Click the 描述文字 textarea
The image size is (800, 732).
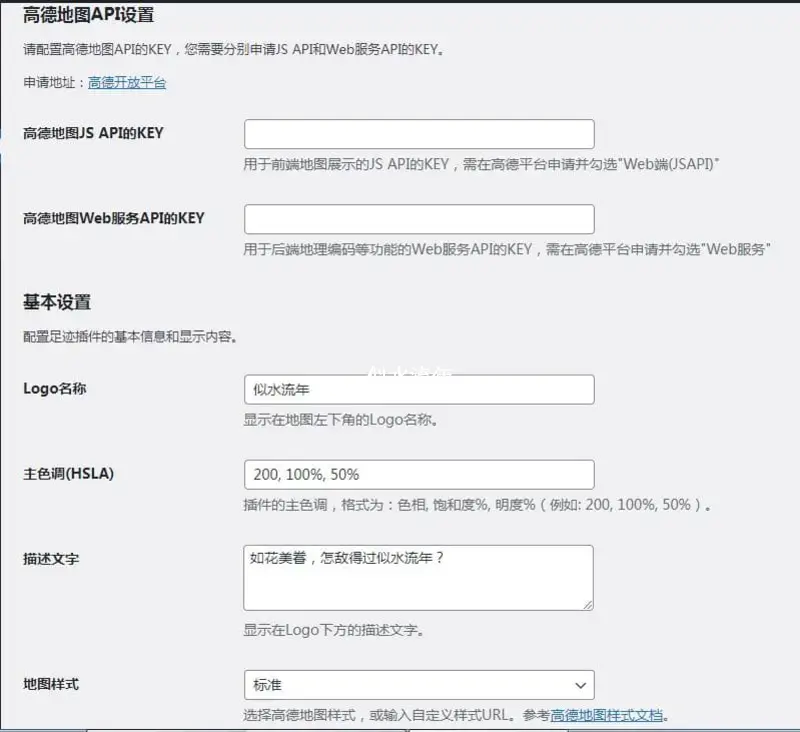pyautogui.click(x=418, y=577)
